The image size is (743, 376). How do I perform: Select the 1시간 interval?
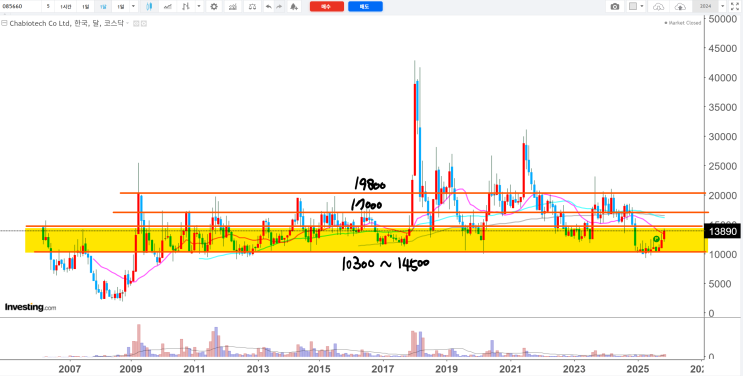[x=65, y=7]
